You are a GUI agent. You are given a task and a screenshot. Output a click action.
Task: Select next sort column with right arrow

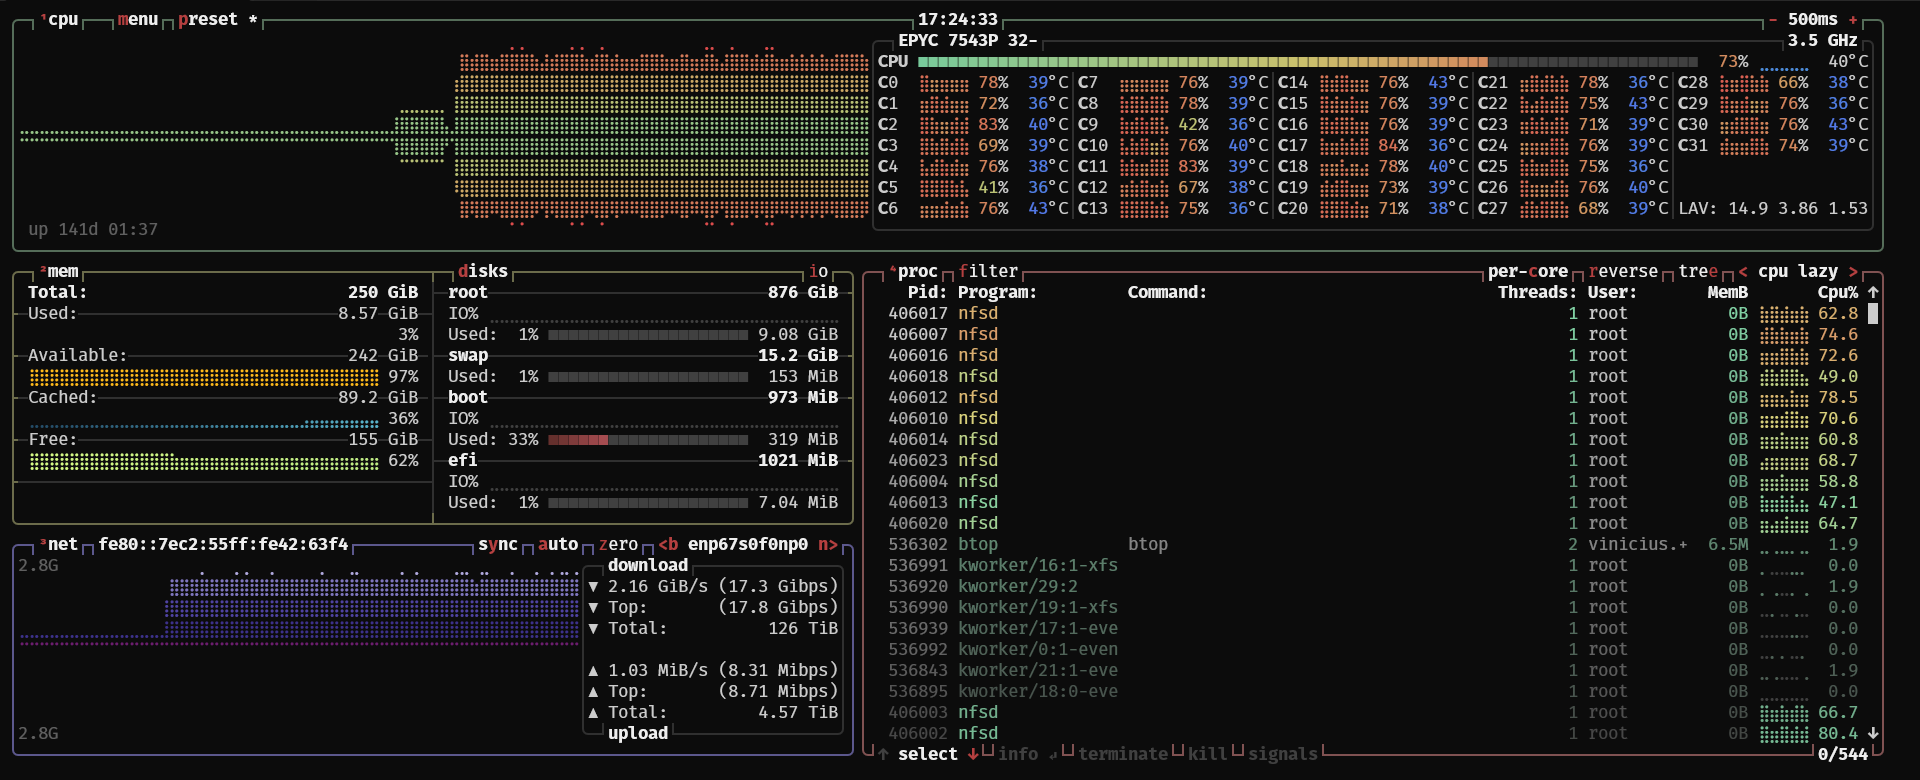tap(1853, 271)
